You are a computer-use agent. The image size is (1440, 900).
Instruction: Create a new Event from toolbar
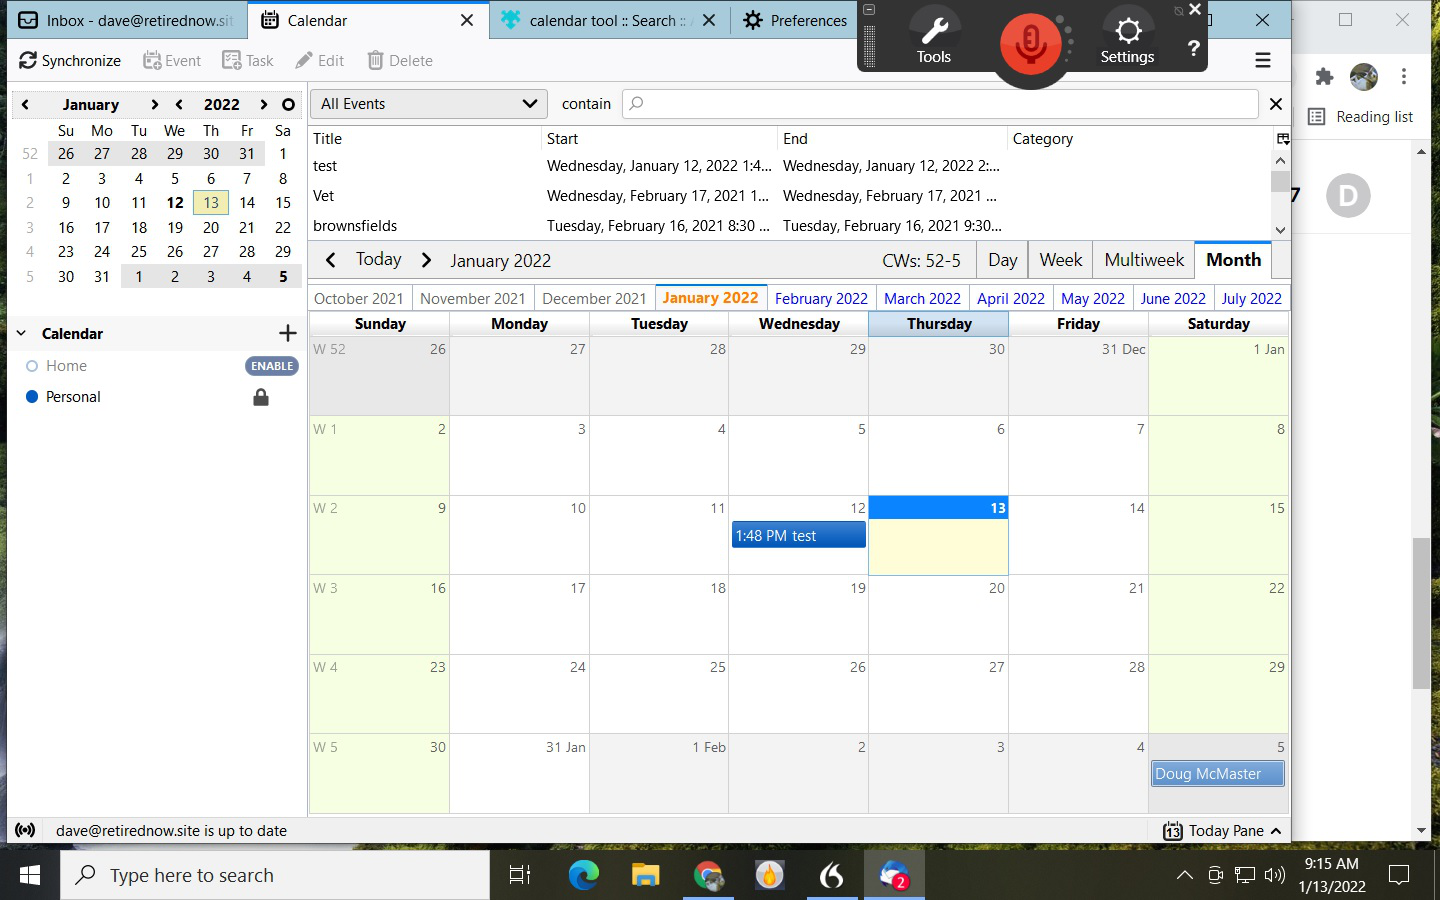tap(172, 61)
